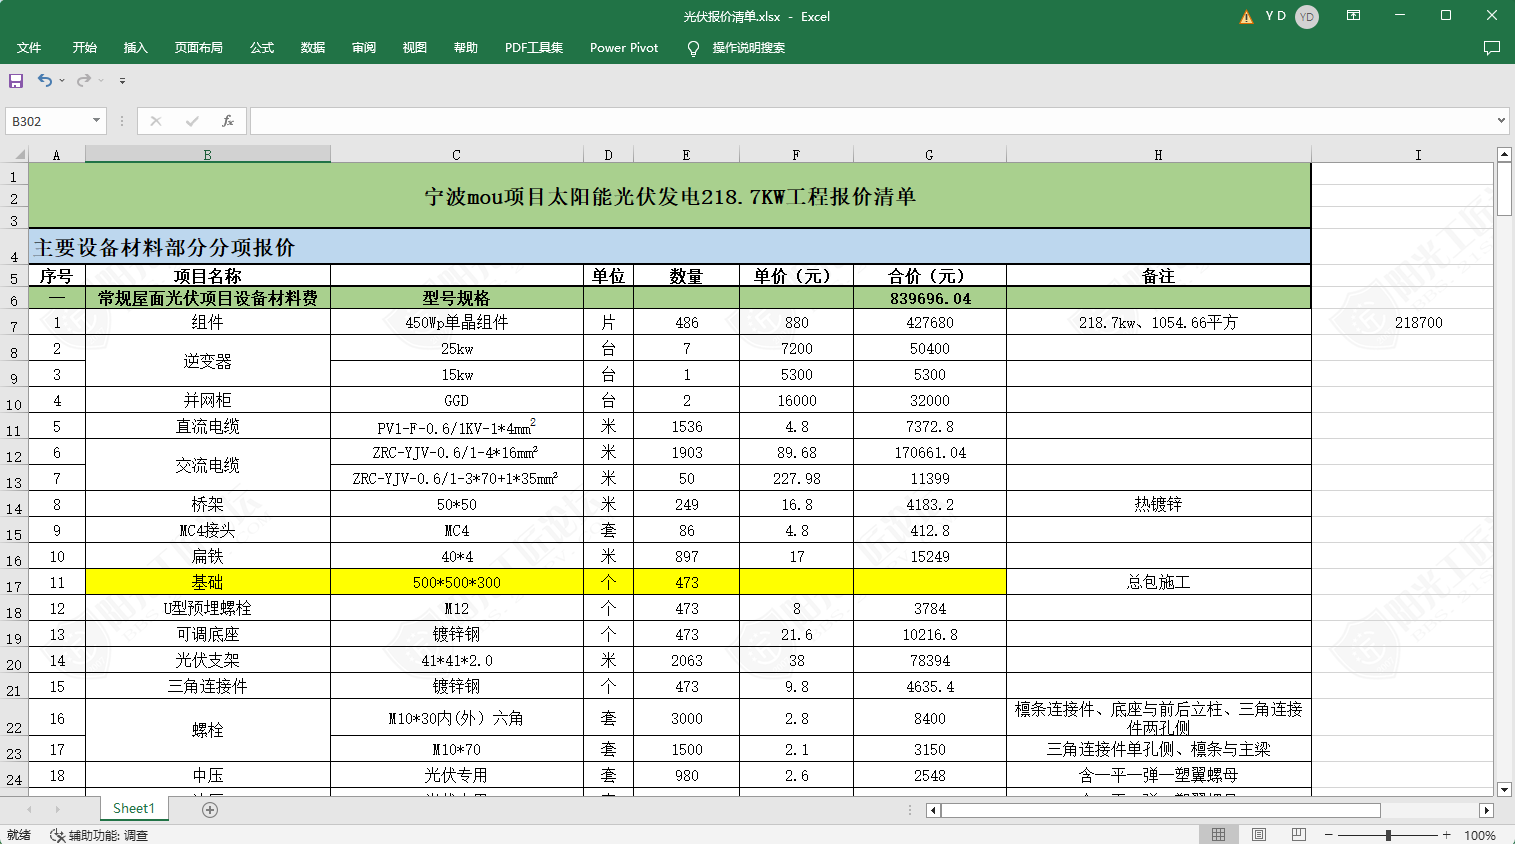Click the 450Wp单晶组件 cell
The image size is (1515, 844).
coord(457,322)
